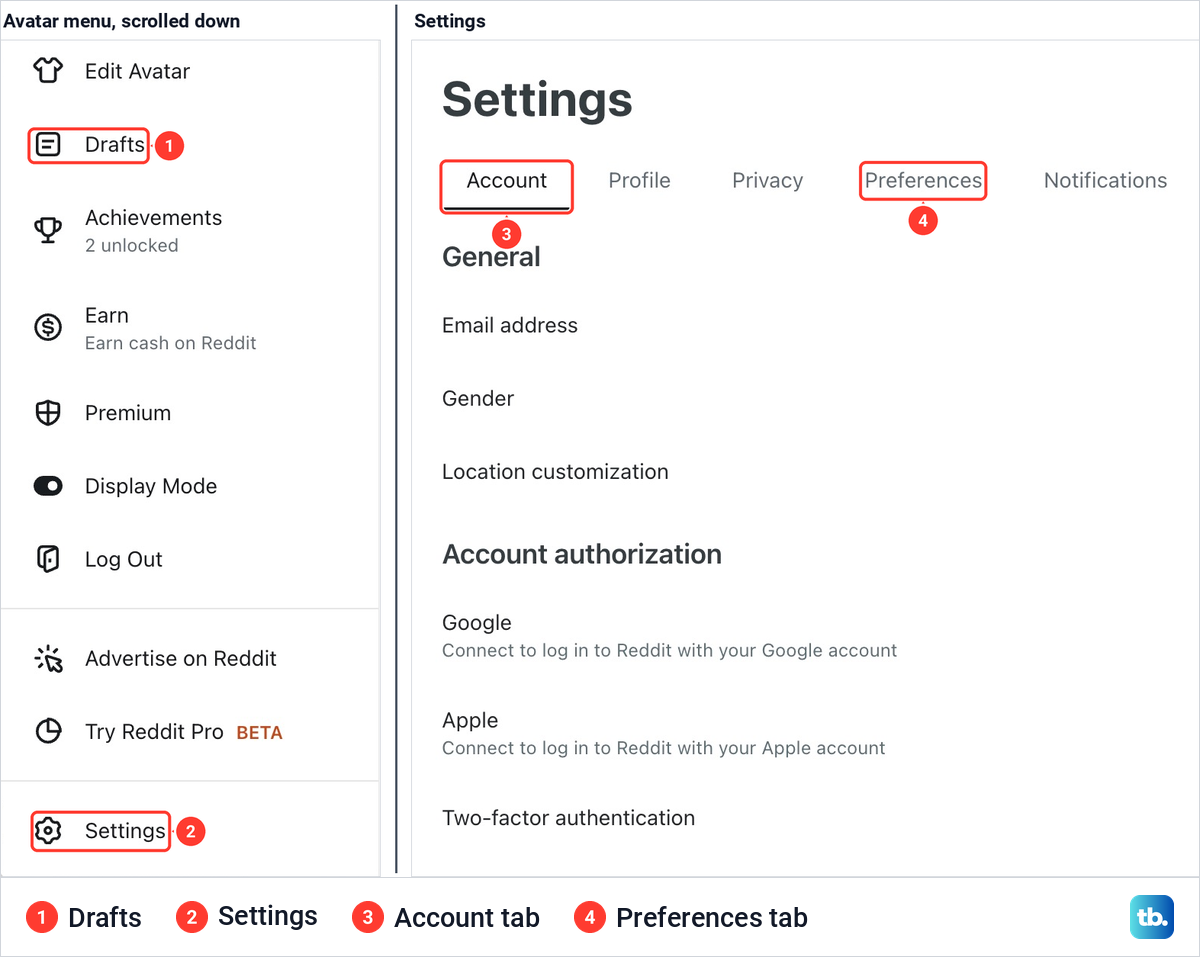Click the Settings gear icon
This screenshot has height=957, width=1200.
click(x=48, y=831)
